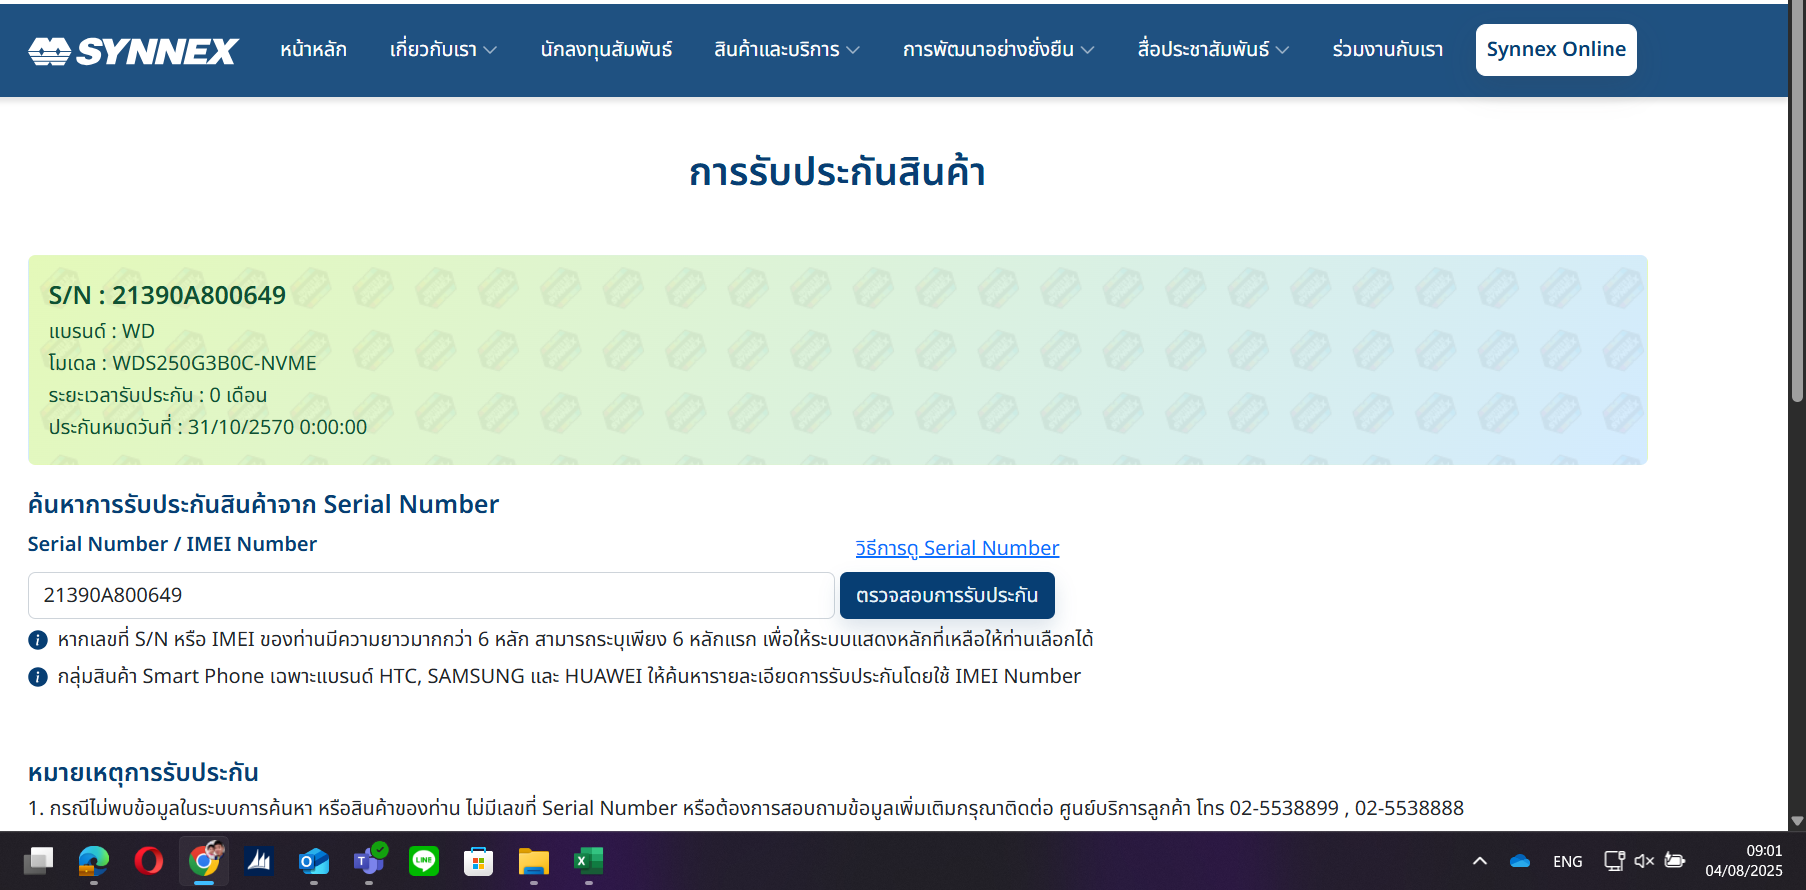The image size is (1806, 890).
Task: Open Microsoft Teams from taskbar
Action: [x=369, y=861]
